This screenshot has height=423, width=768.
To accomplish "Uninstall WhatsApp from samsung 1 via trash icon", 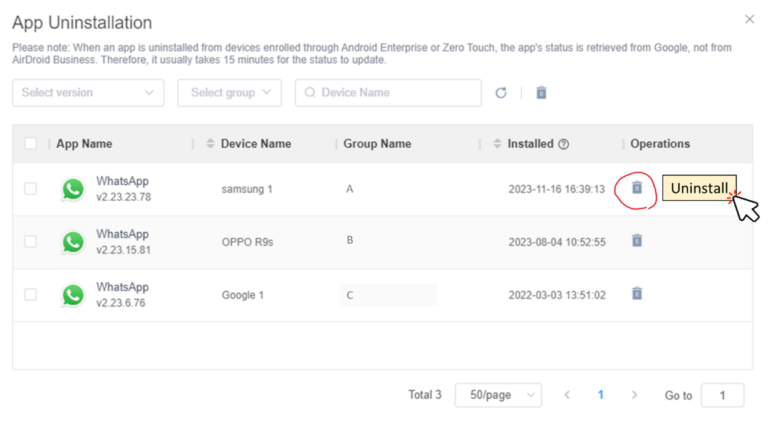I will pos(637,188).
